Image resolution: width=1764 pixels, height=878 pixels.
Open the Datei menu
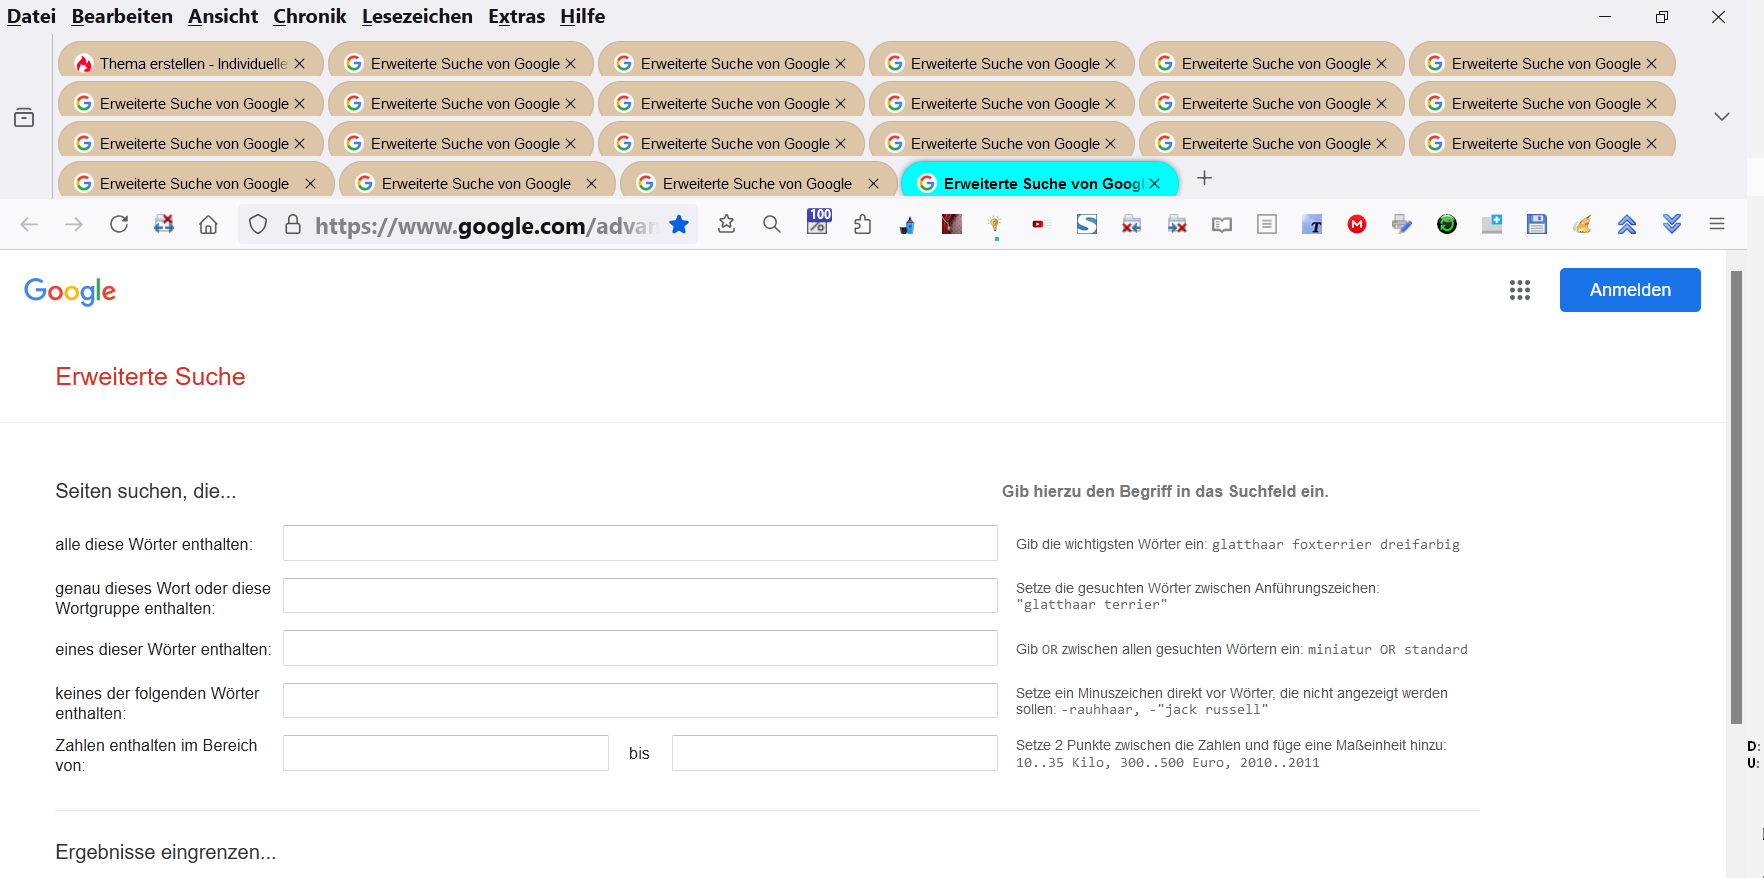31,16
